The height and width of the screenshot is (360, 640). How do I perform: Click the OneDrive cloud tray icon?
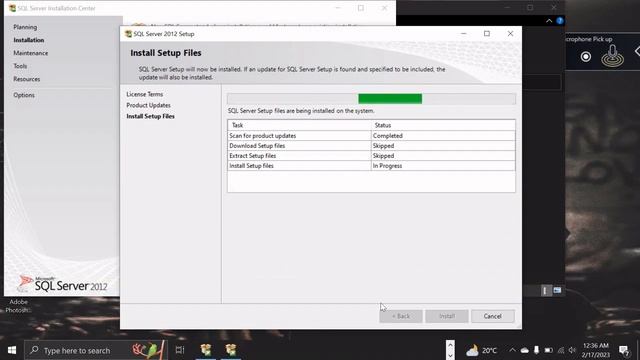click(525, 350)
